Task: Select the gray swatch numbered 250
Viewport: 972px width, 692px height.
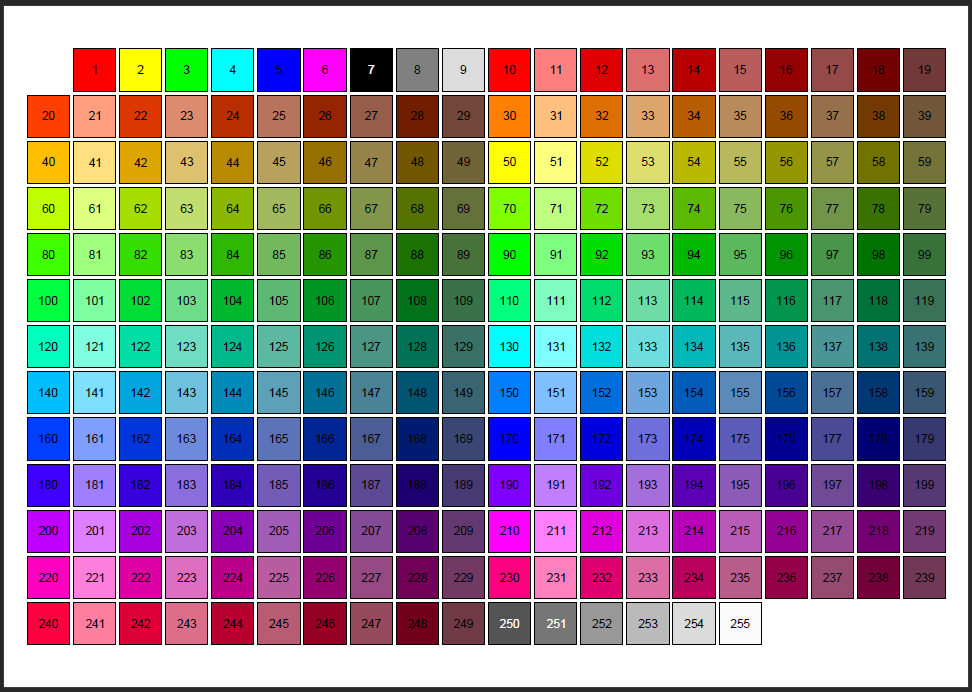Action: click(x=509, y=622)
